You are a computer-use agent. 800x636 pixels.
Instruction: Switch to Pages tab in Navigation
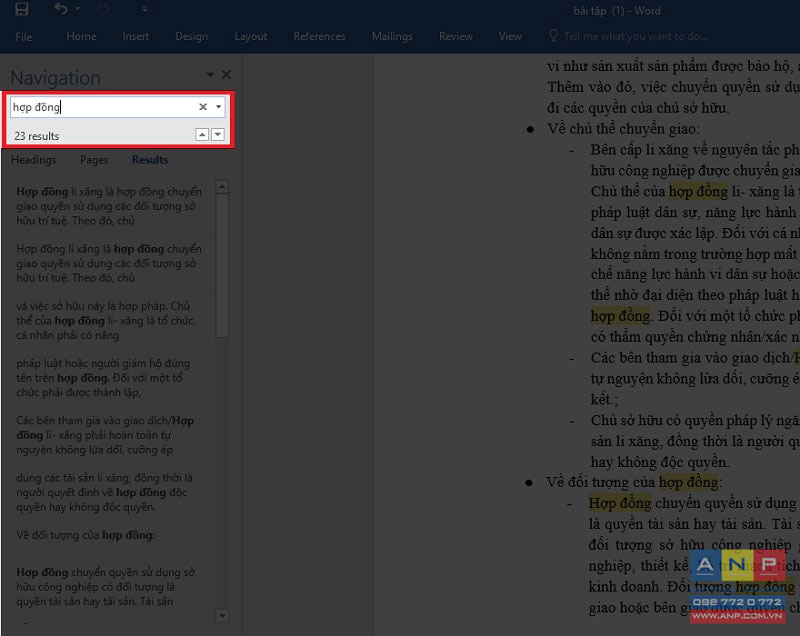94,160
